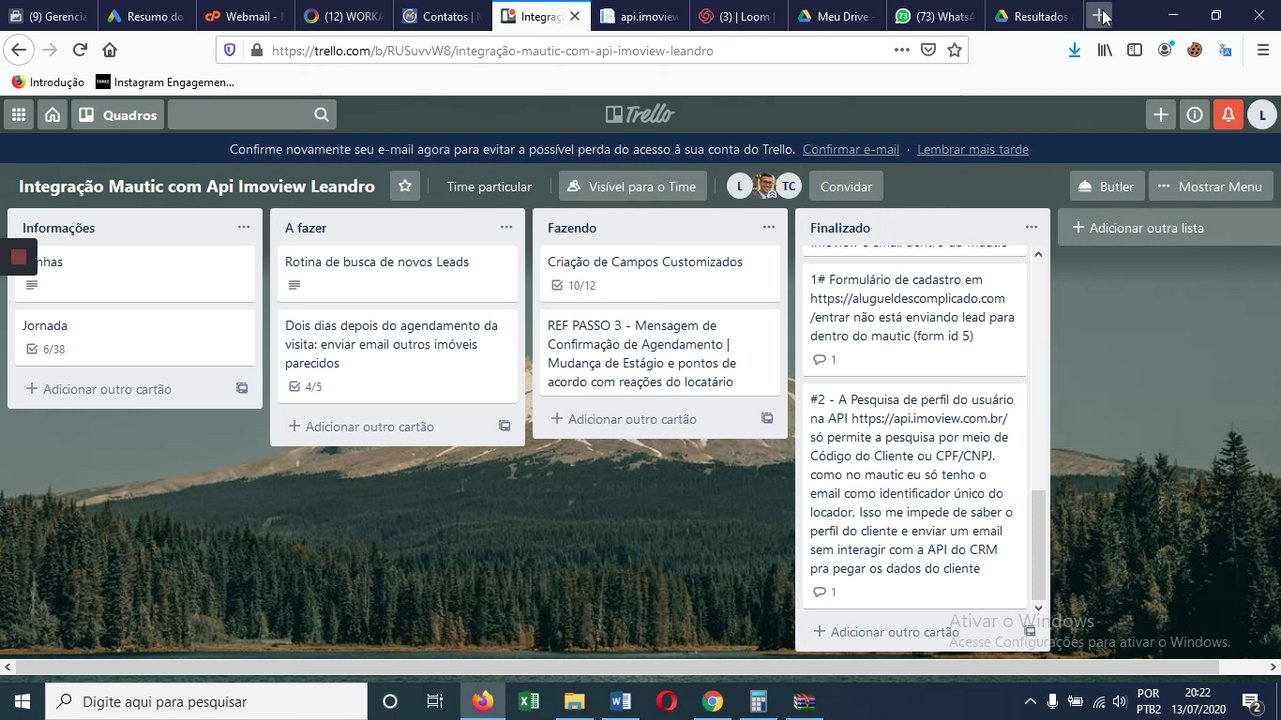1281x720 pixels.
Task: Open Visível para o Time visibility menu
Action: pyautogui.click(x=633, y=186)
